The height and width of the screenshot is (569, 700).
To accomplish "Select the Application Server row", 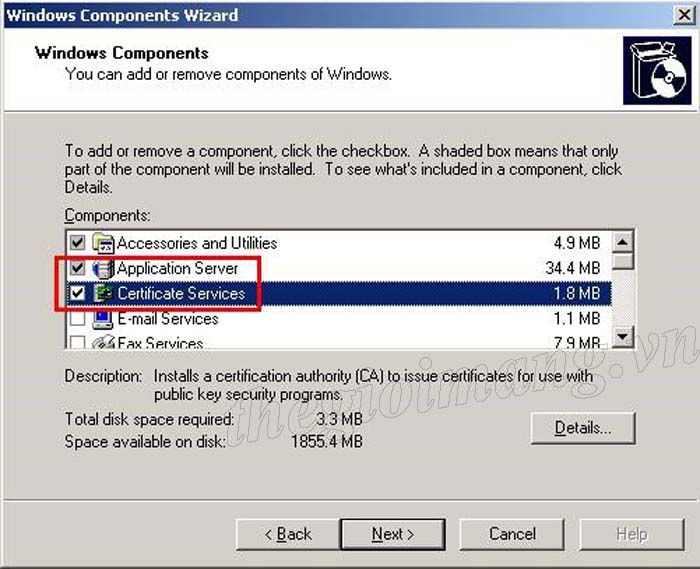I will point(338,268).
